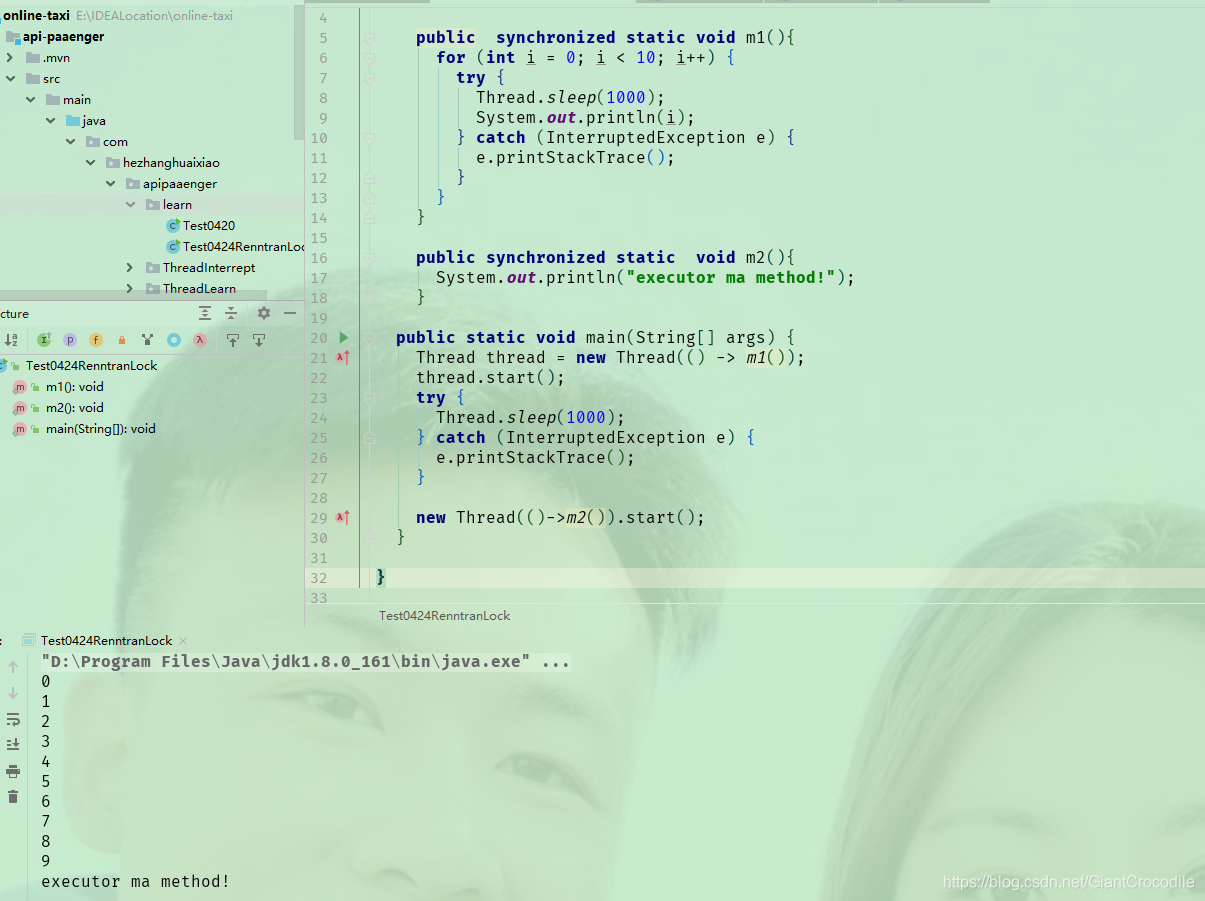Click fold marker on m2 method line 16

(x=369, y=258)
